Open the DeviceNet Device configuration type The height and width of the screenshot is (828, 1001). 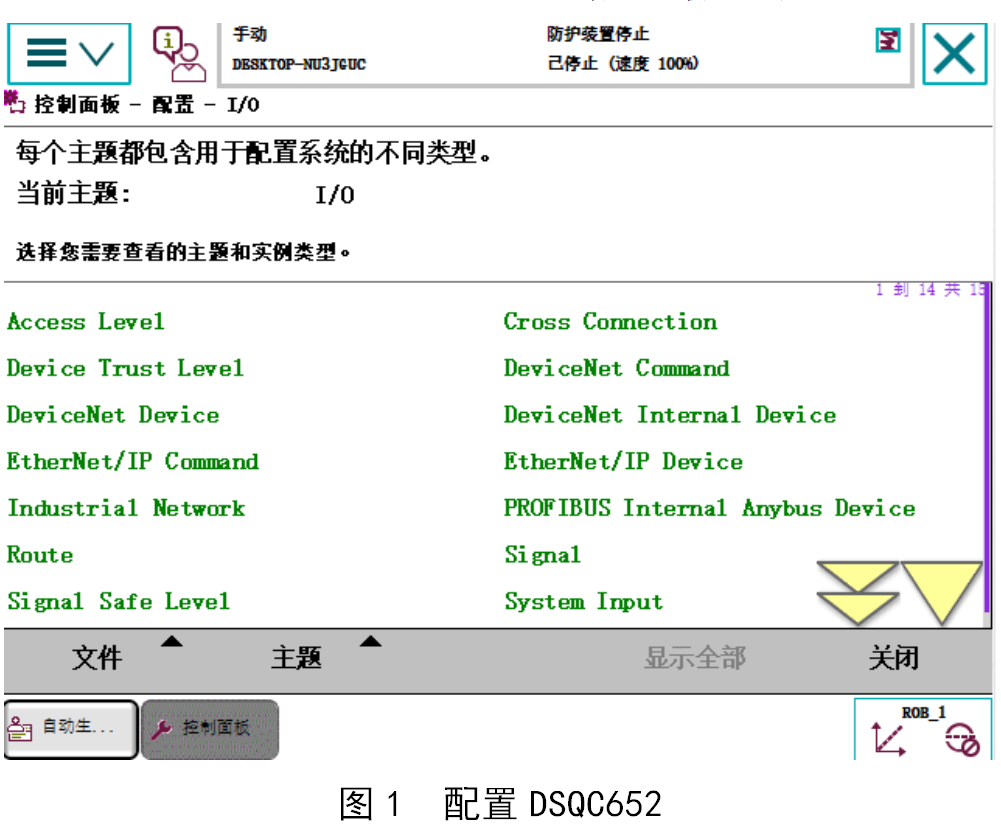coord(112,415)
